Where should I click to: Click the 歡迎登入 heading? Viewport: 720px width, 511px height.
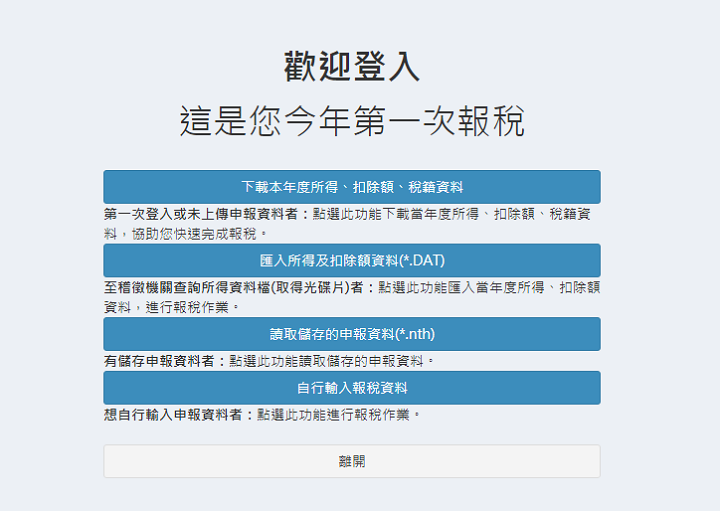point(352,67)
